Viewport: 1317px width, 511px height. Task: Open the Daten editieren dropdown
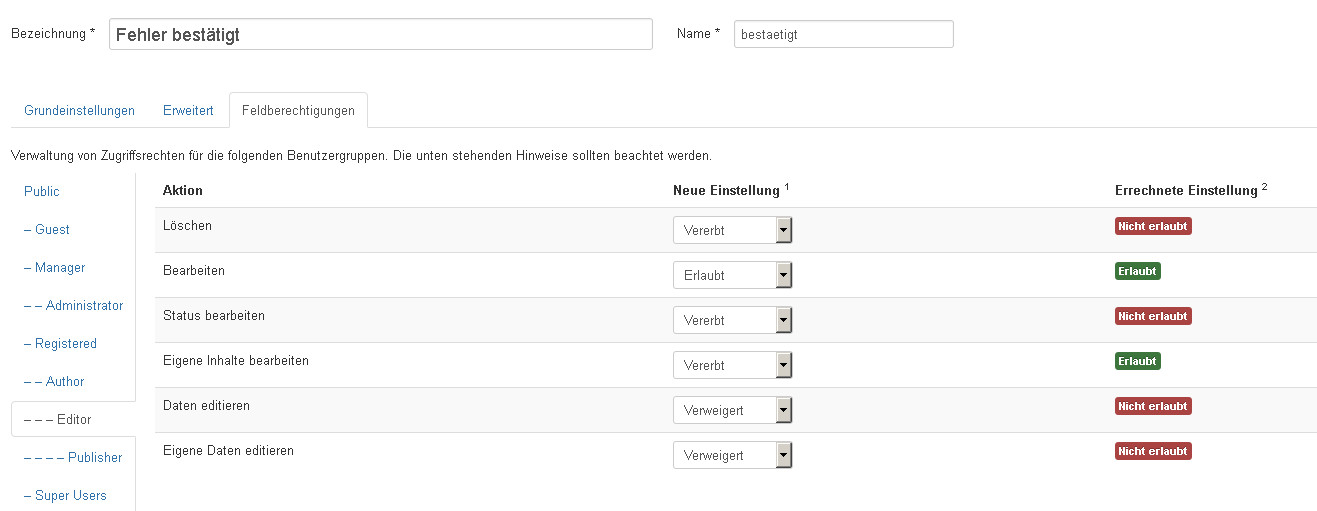click(x=732, y=411)
